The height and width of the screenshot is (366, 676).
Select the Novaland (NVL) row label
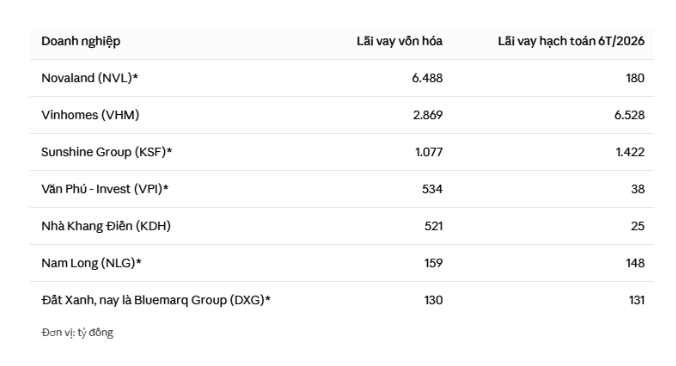pos(90,78)
